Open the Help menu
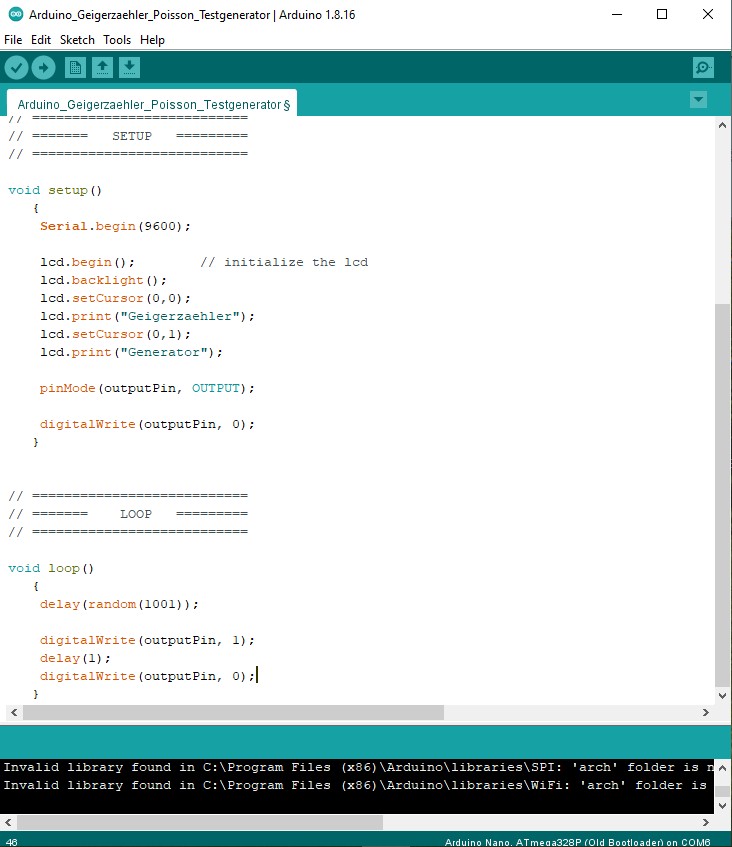The width and height of the screenshot is (732, 847). click(152, 40)
